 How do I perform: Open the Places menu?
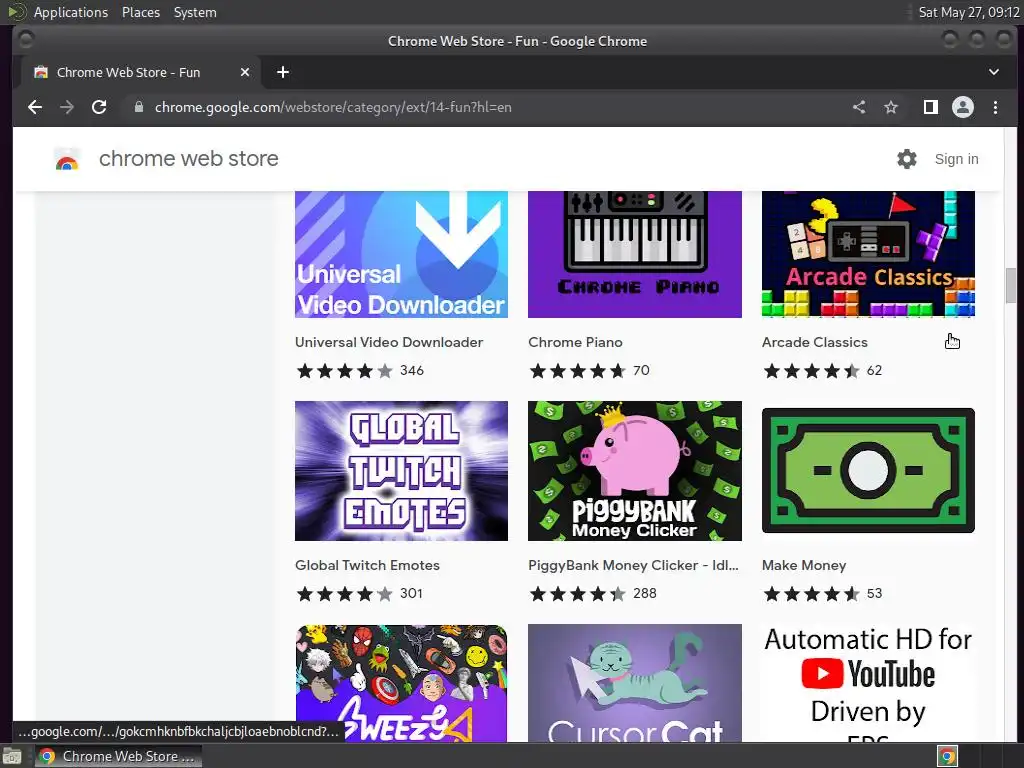coord(140,12)
